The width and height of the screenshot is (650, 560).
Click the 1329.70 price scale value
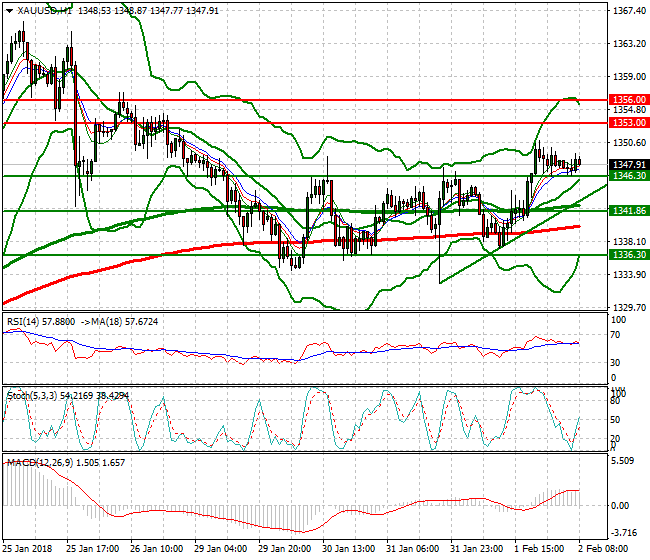tap(629, 307)
